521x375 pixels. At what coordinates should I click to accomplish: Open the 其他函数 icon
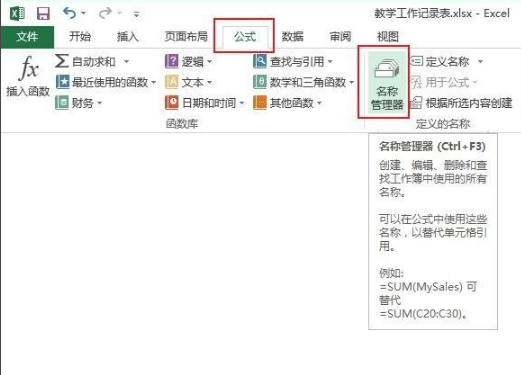click(260, 103)
